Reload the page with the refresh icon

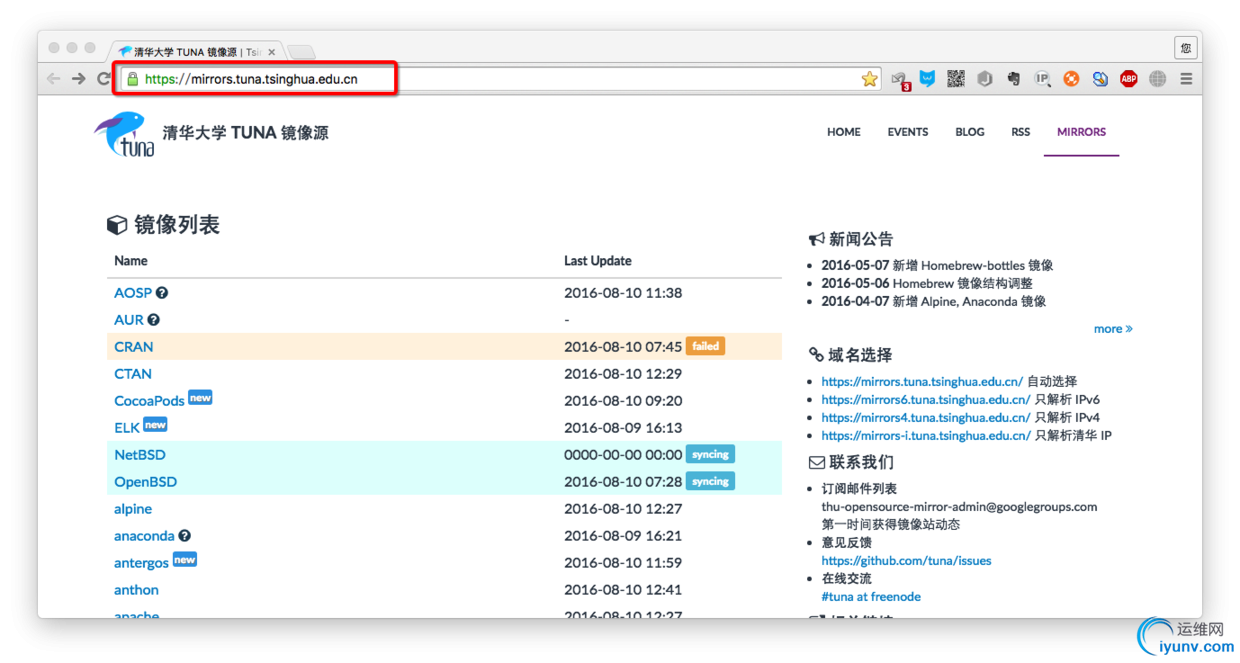pyautogui.click(x=103, y=79)
